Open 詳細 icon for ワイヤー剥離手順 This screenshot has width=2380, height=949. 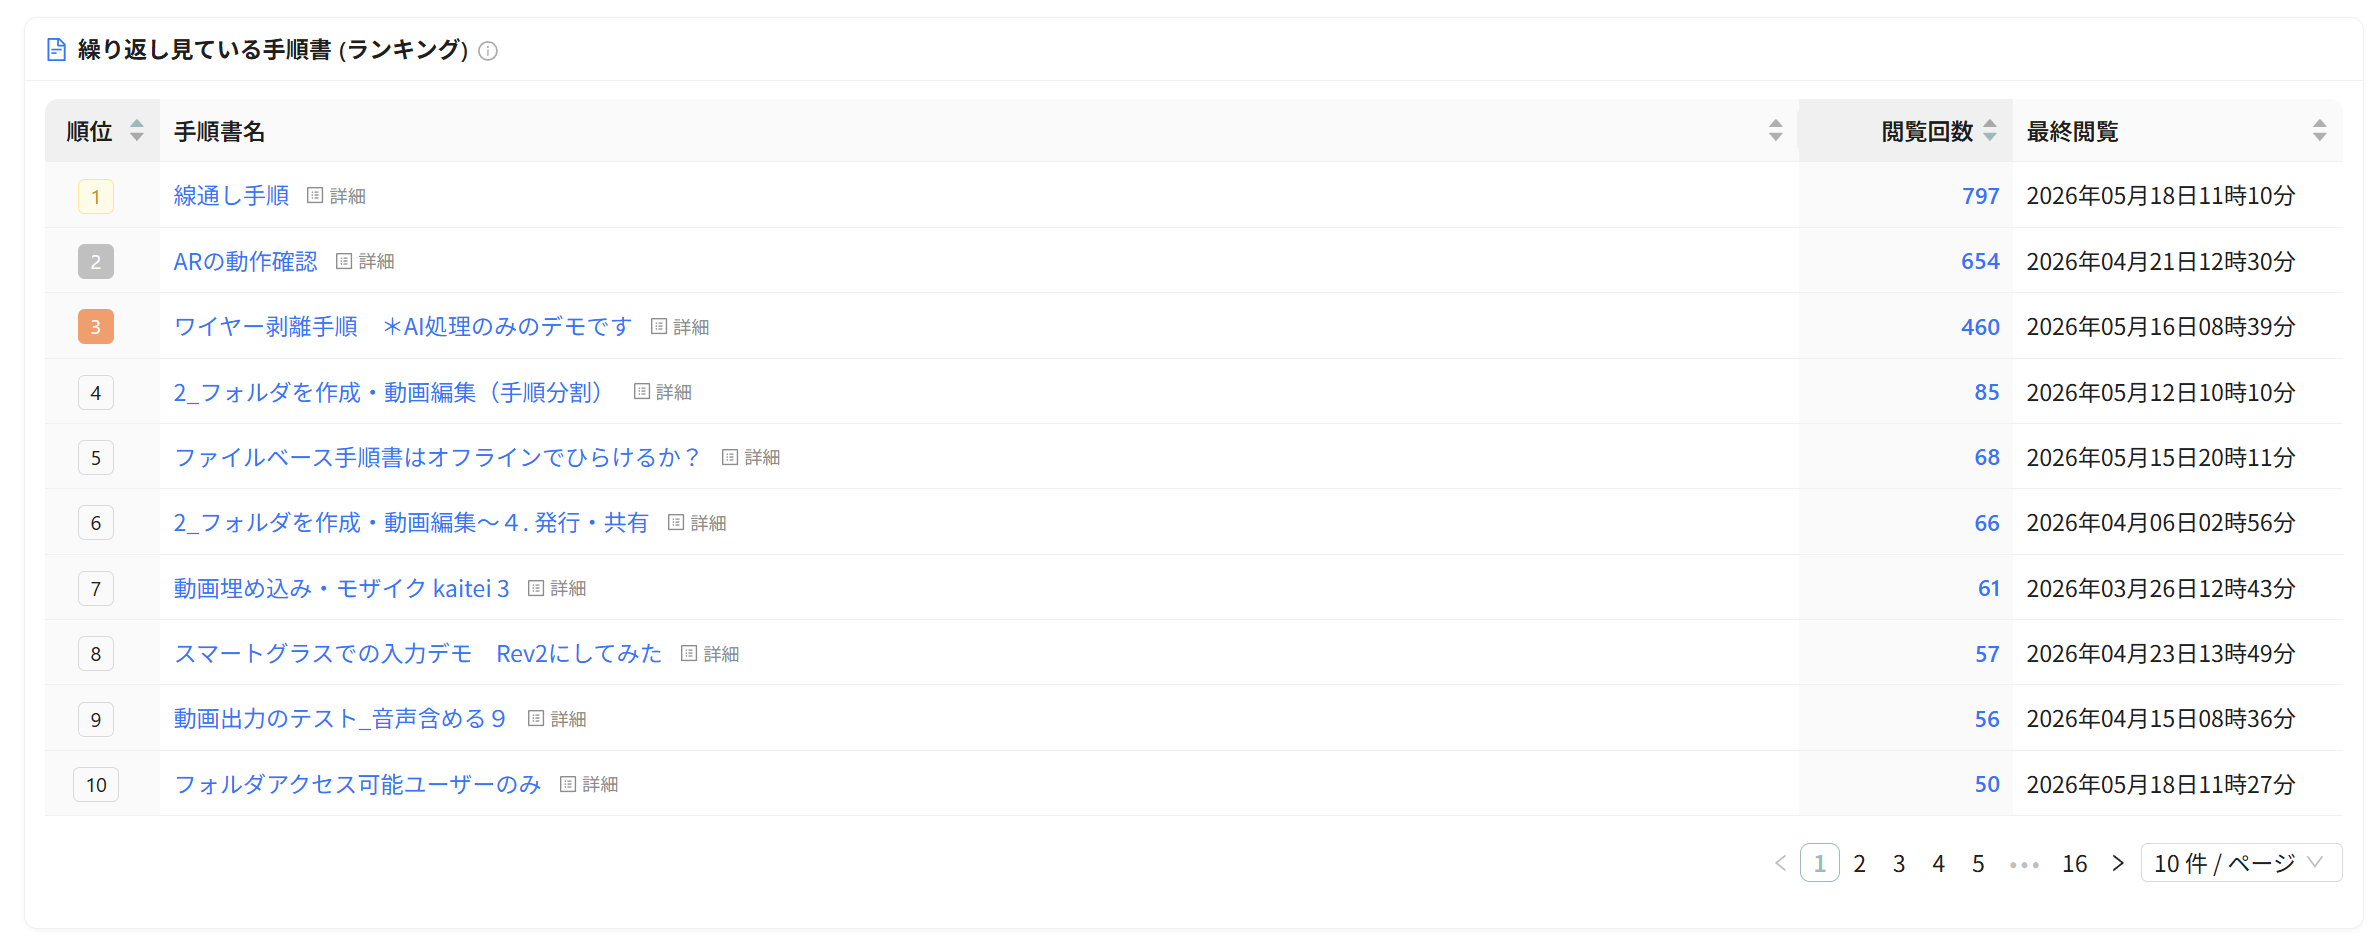pos(680,327)
